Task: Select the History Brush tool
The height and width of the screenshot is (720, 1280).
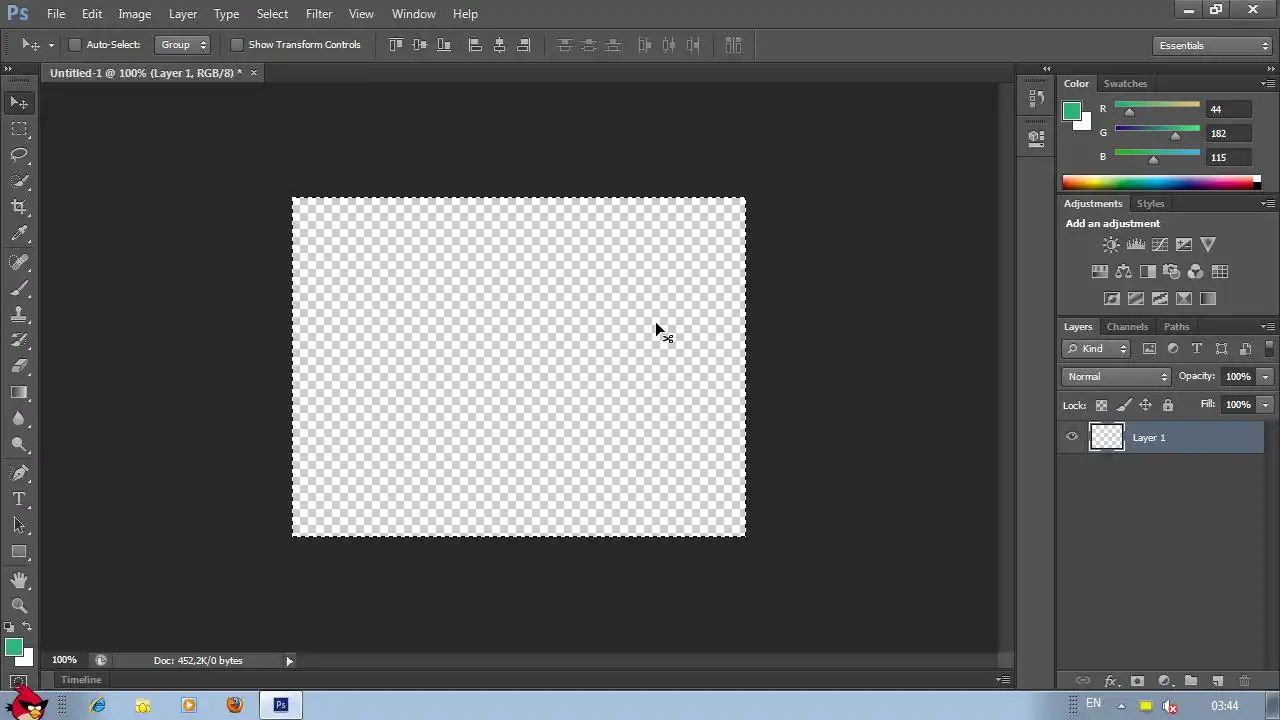Action: click(x=19, y=340)
